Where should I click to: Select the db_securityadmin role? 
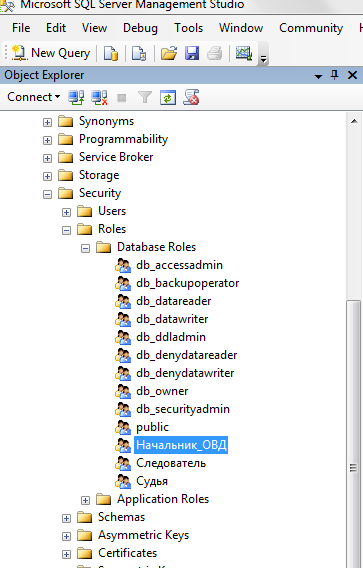point(183,409)
